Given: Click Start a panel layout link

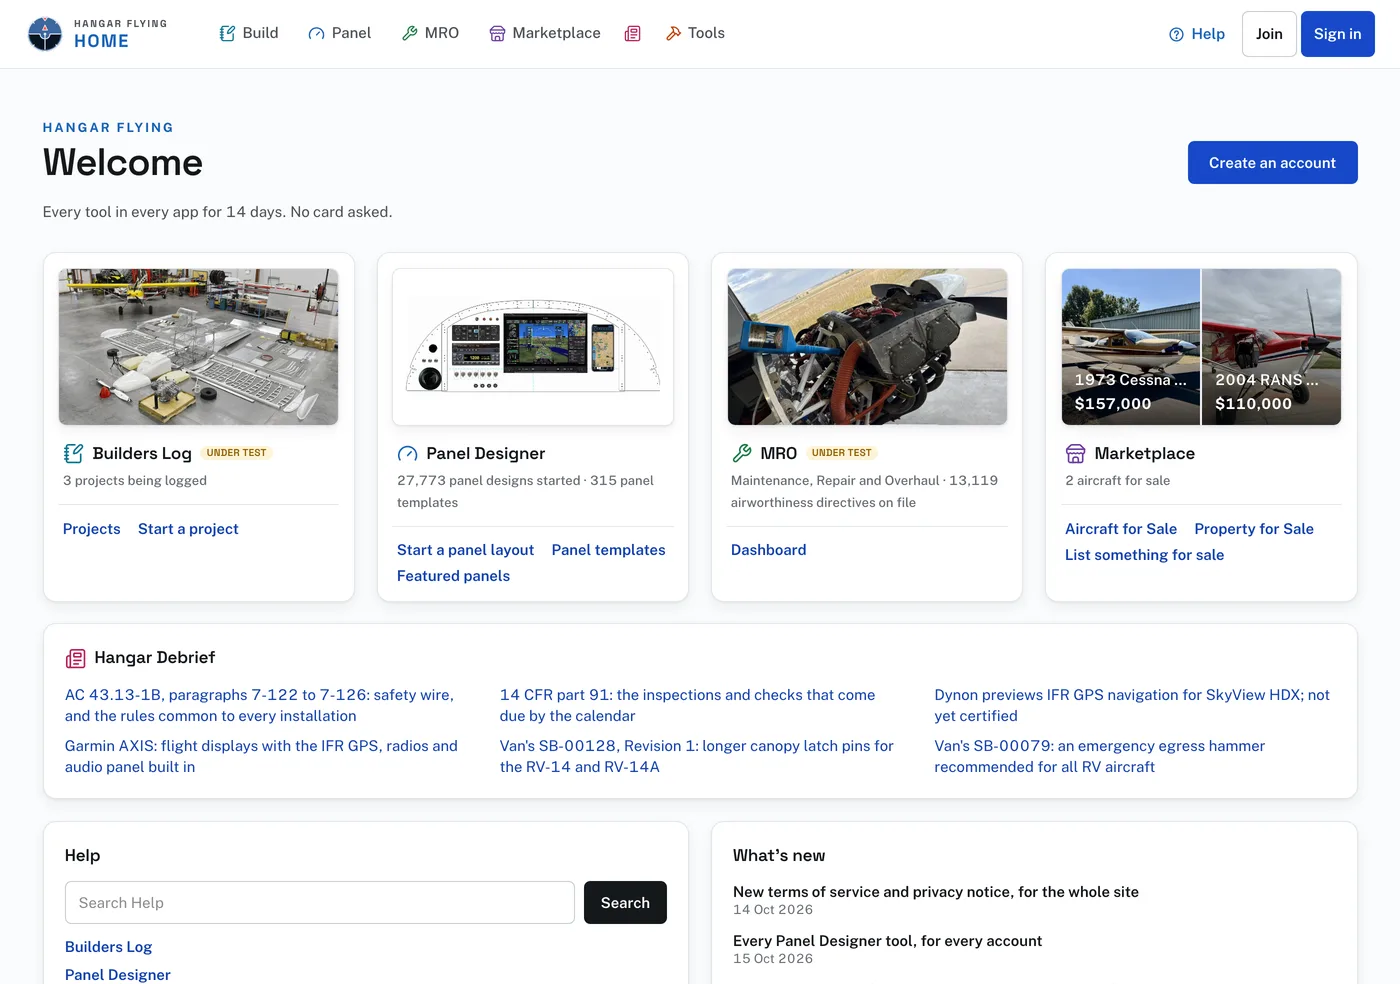Looking at the screenshot, I should pos(465,550).
